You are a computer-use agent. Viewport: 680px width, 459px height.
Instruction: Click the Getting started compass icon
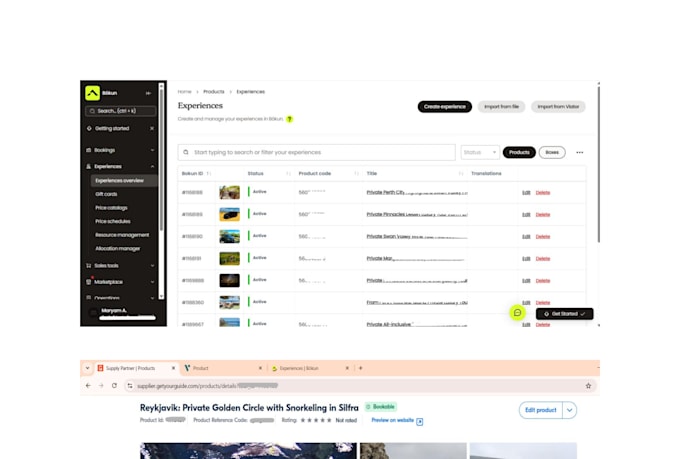click(89, 128)
